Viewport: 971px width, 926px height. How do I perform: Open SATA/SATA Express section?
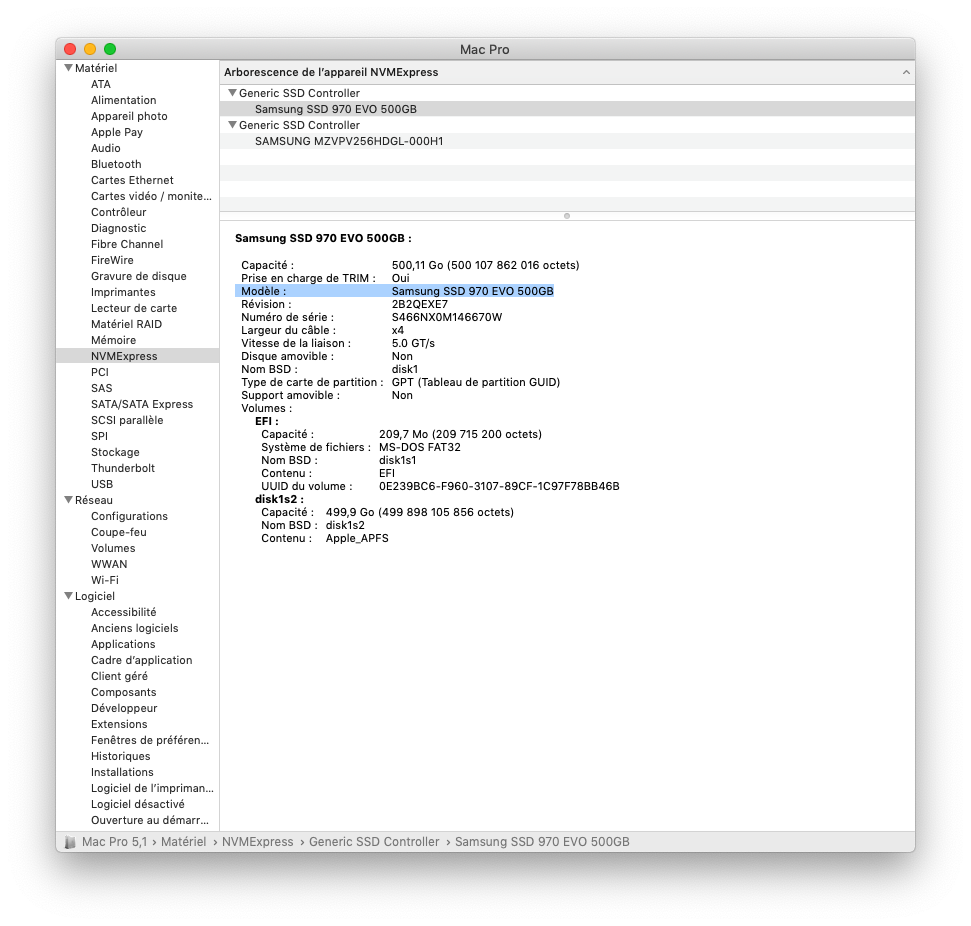click(x=142, y=404)
